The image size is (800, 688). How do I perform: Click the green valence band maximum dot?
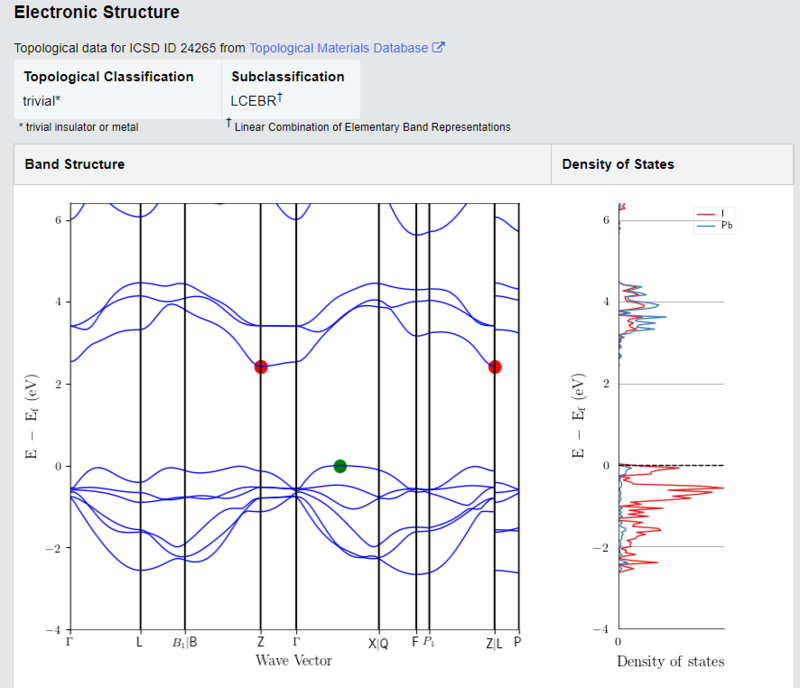tap(340, 466)
